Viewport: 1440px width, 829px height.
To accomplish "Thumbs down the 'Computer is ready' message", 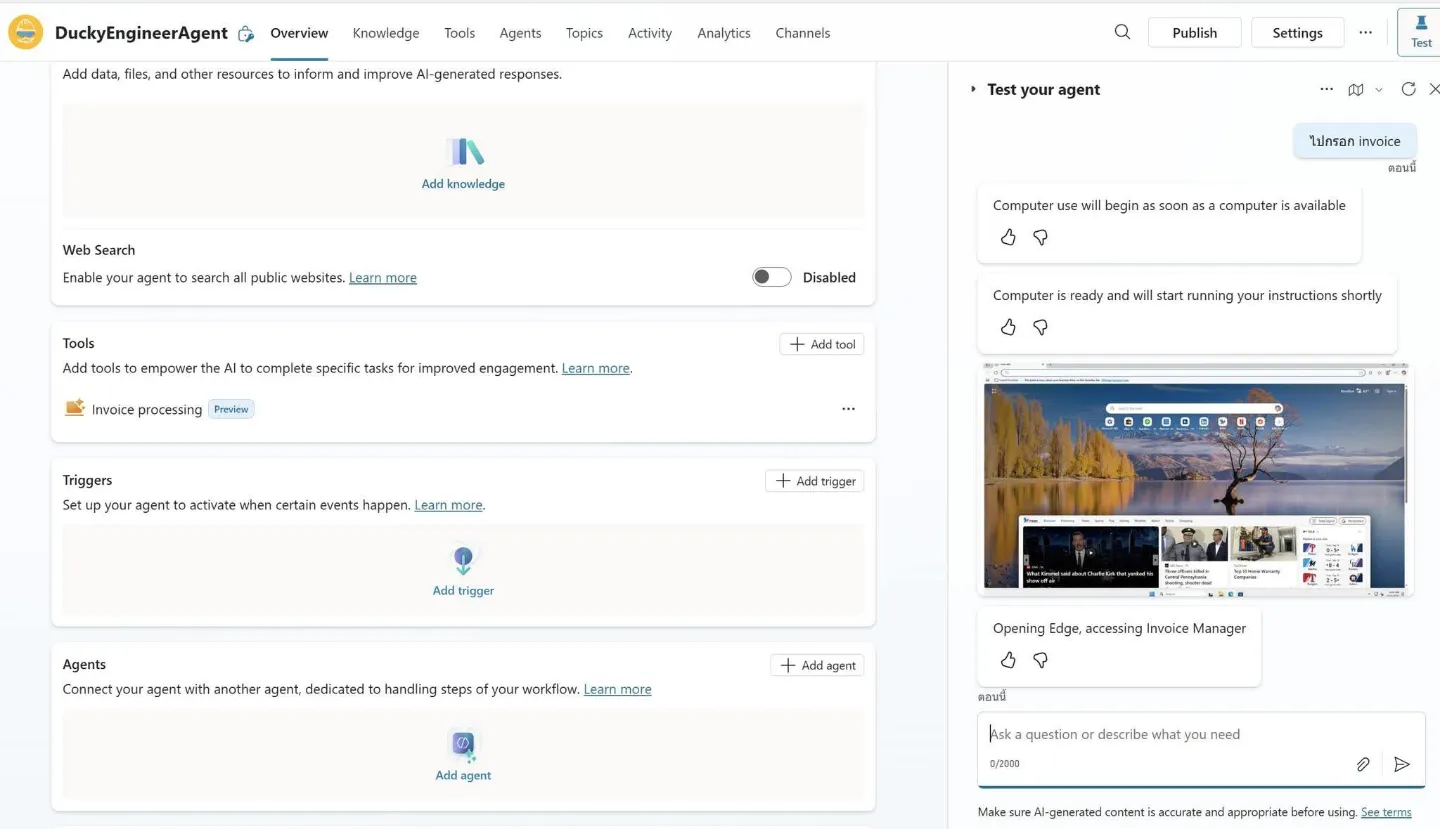I will pos(1040,327).
